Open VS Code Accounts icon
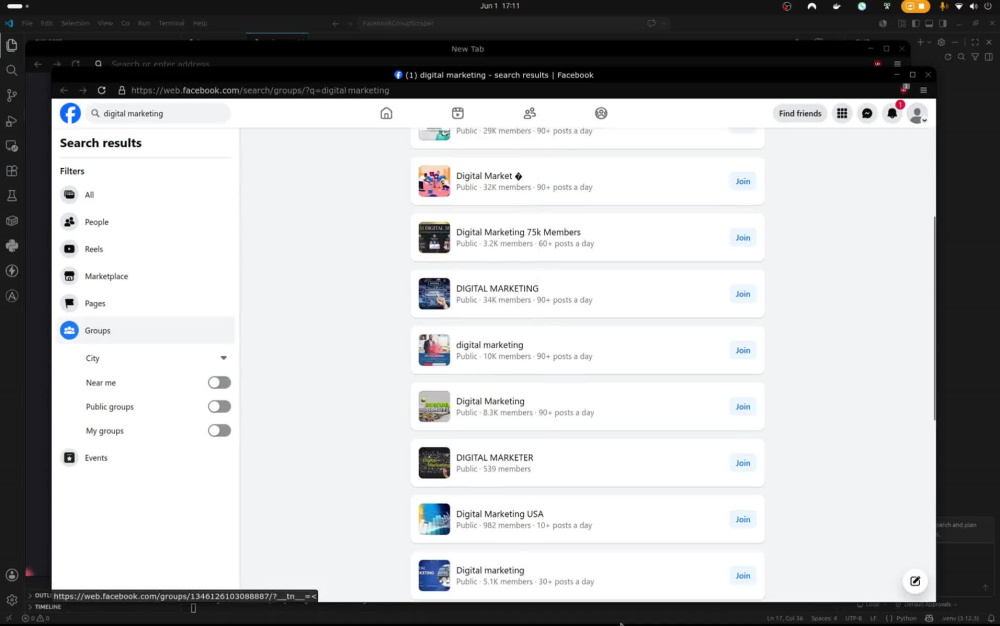 pos(11,575)
